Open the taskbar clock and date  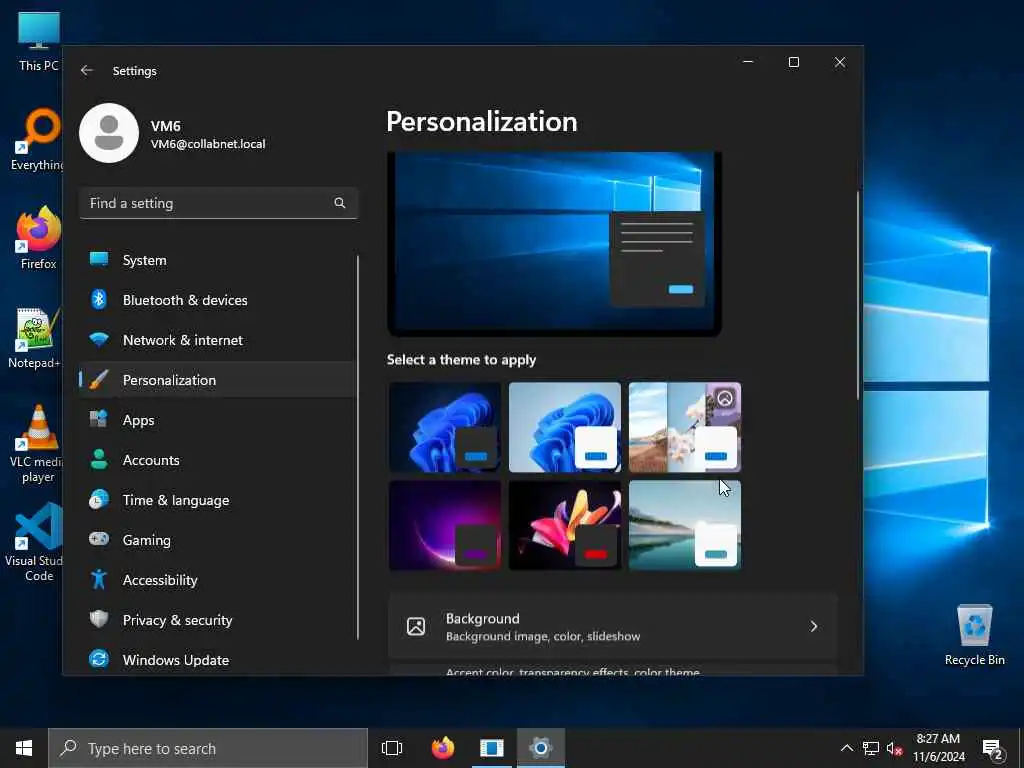(x=938, y=748)
